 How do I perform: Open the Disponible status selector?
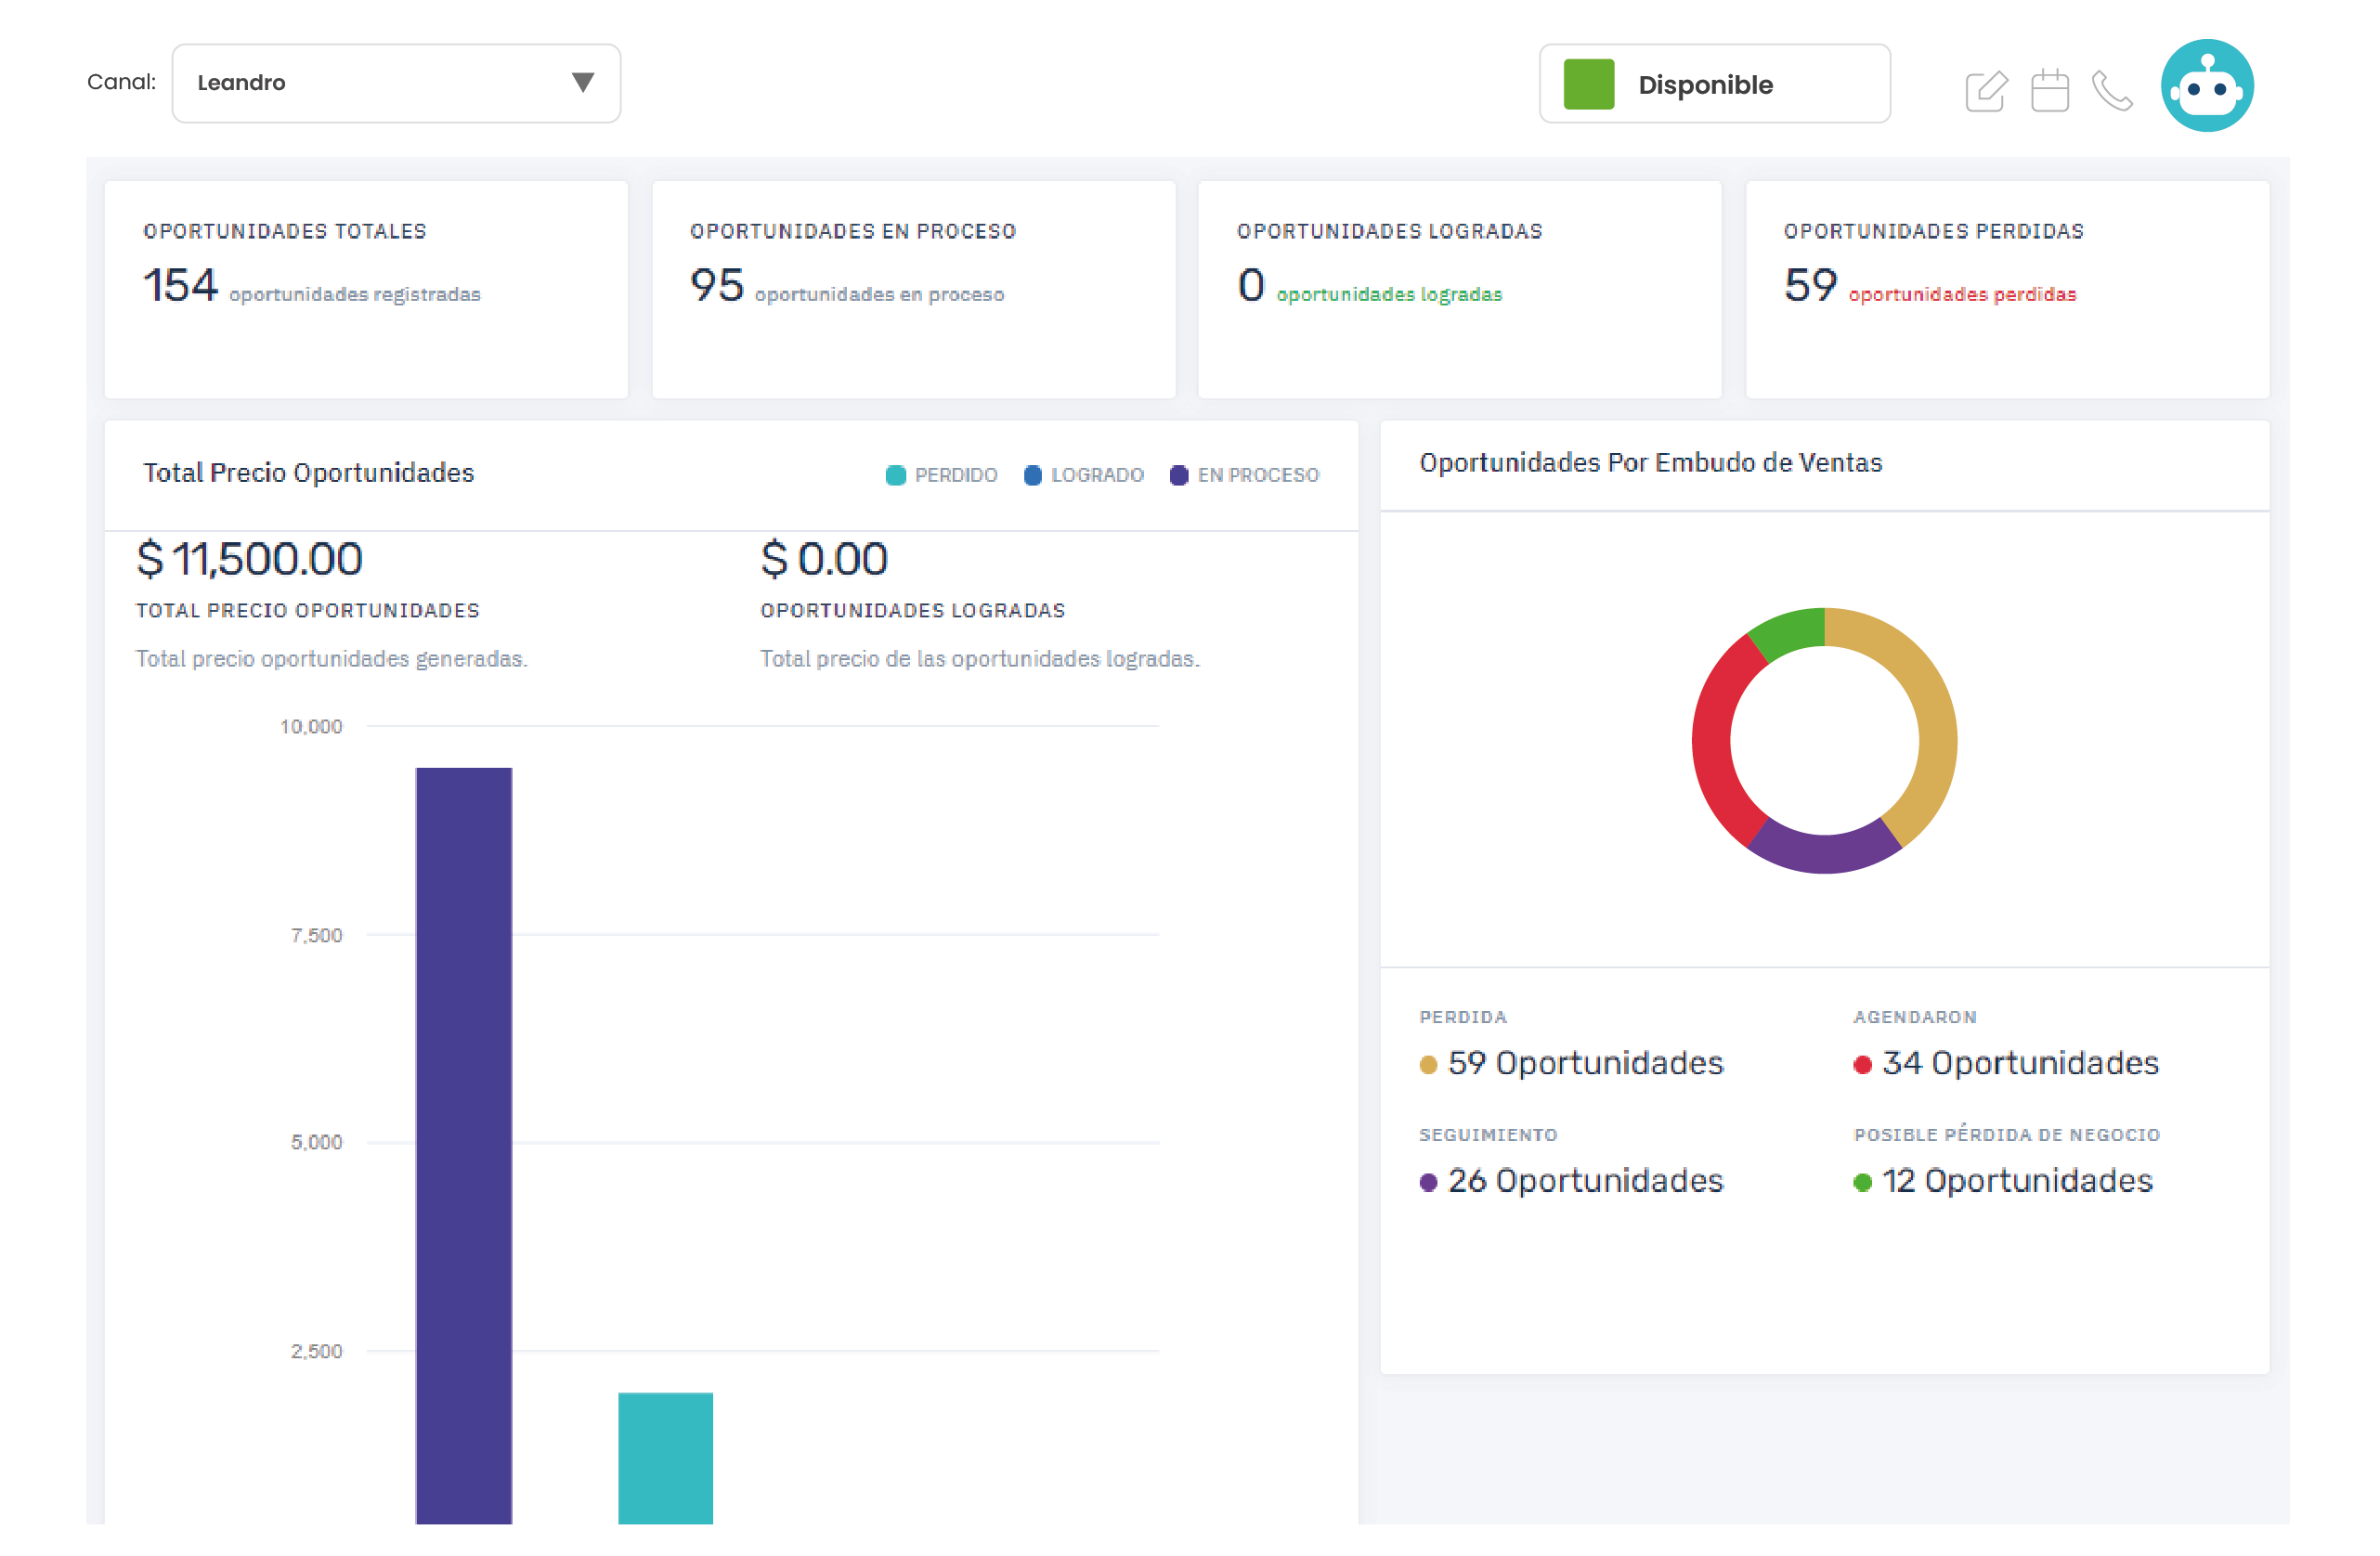(1714, 84)
